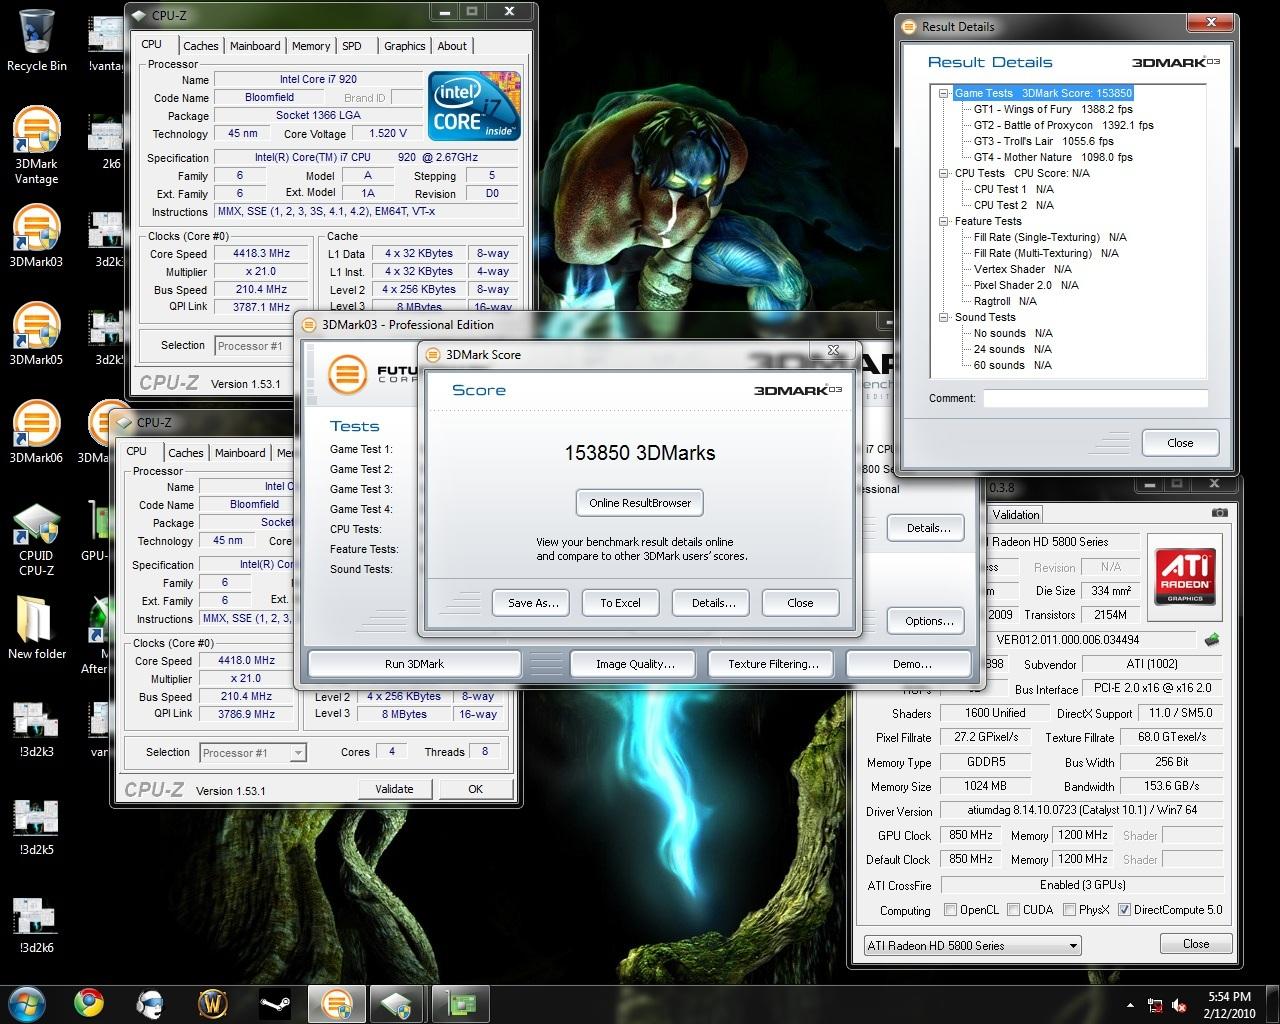Launch the 3DMark Vantage desktop shortcut
This screenshot has height=1024, width=1280.
(37, 145)
